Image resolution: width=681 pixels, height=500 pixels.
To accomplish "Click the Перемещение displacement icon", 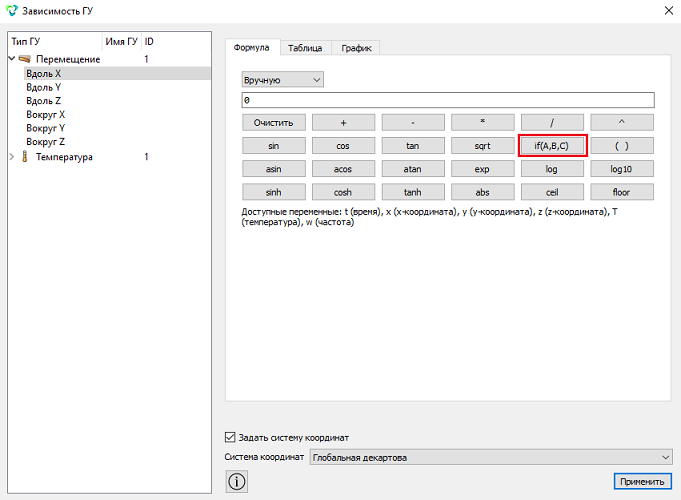I will click(25, 59).
